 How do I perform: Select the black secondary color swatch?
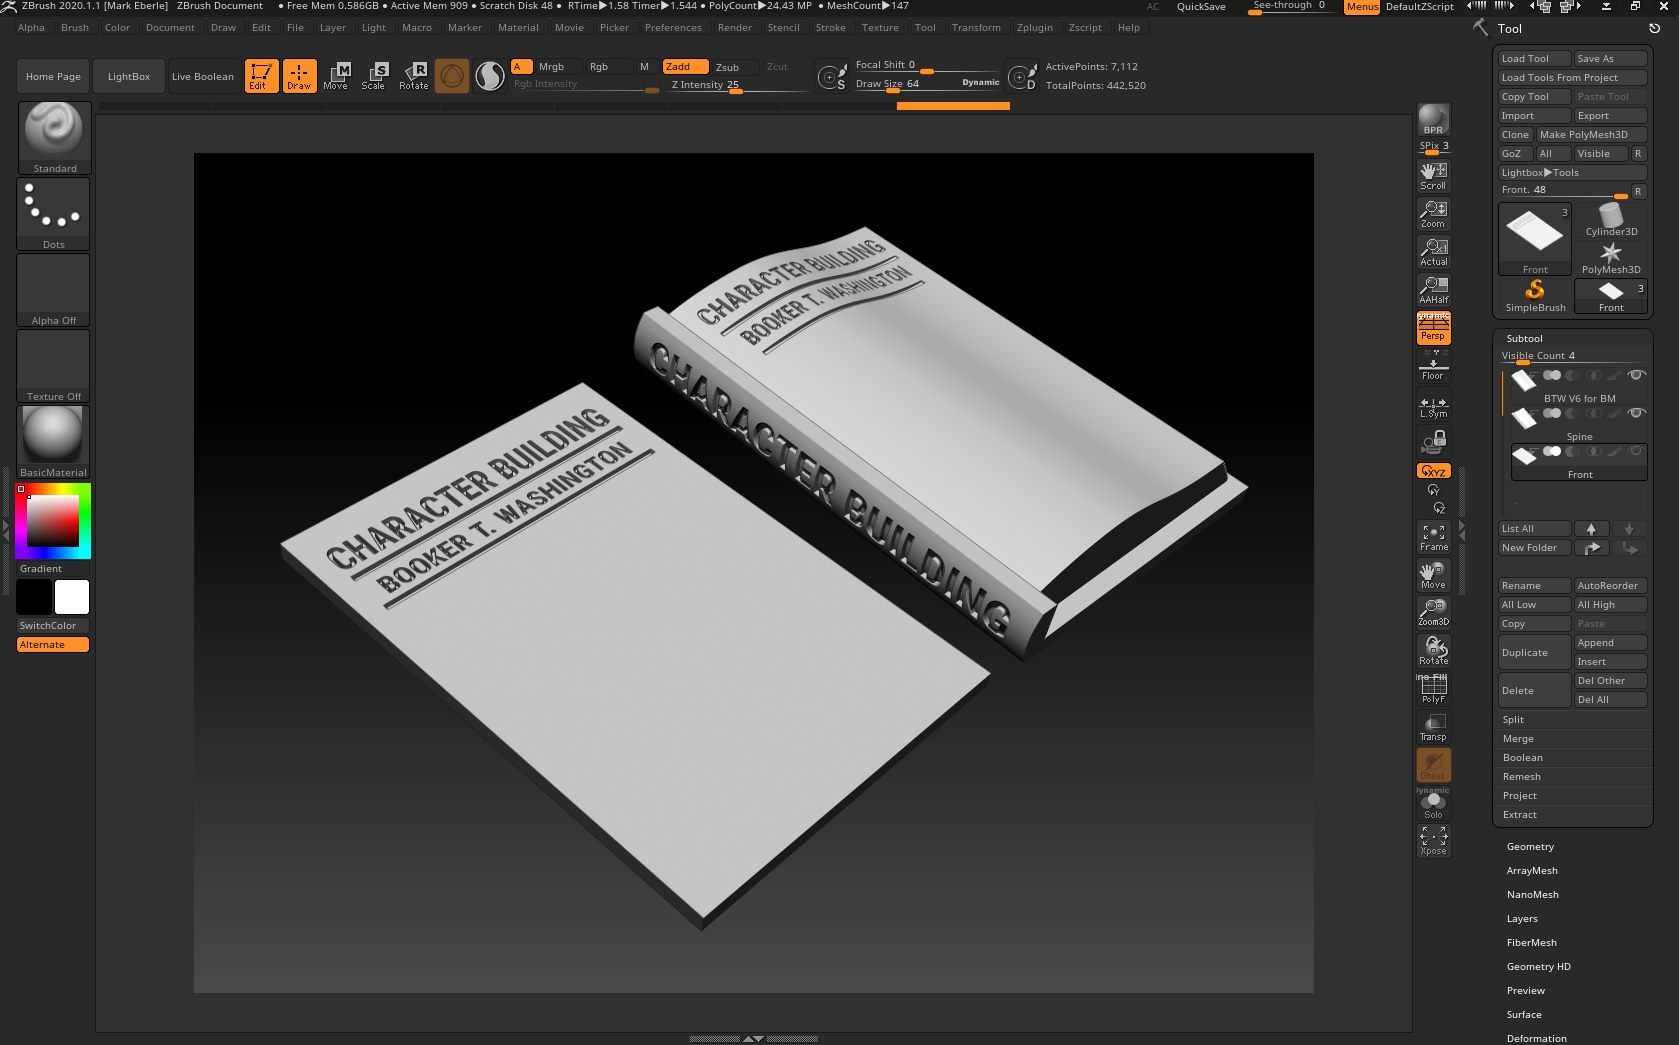[33, 597]
